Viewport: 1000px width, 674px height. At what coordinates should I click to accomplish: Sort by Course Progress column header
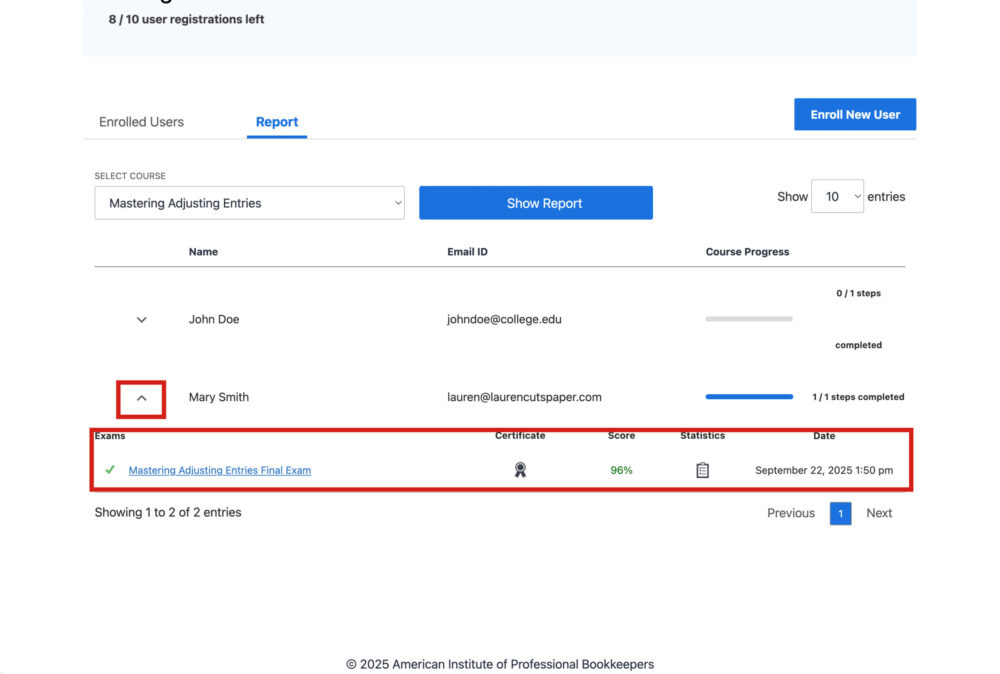tap(747, 252)
